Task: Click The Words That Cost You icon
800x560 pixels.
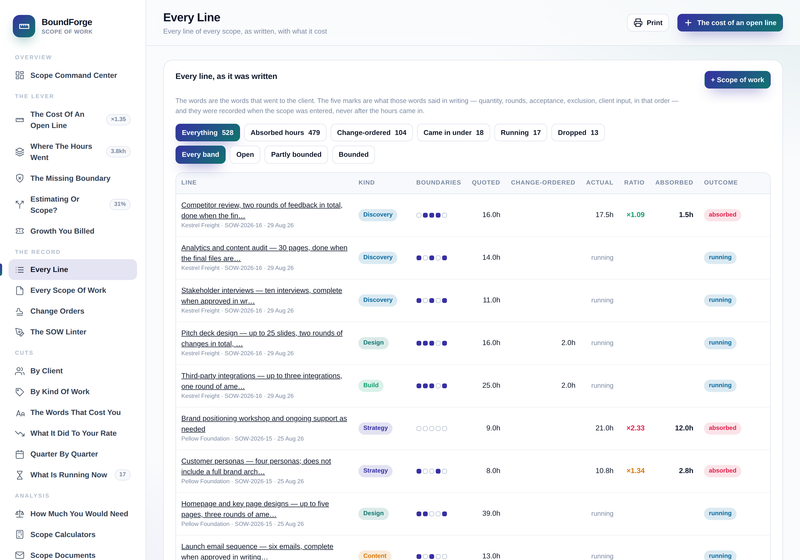Action: click(20, 413)
